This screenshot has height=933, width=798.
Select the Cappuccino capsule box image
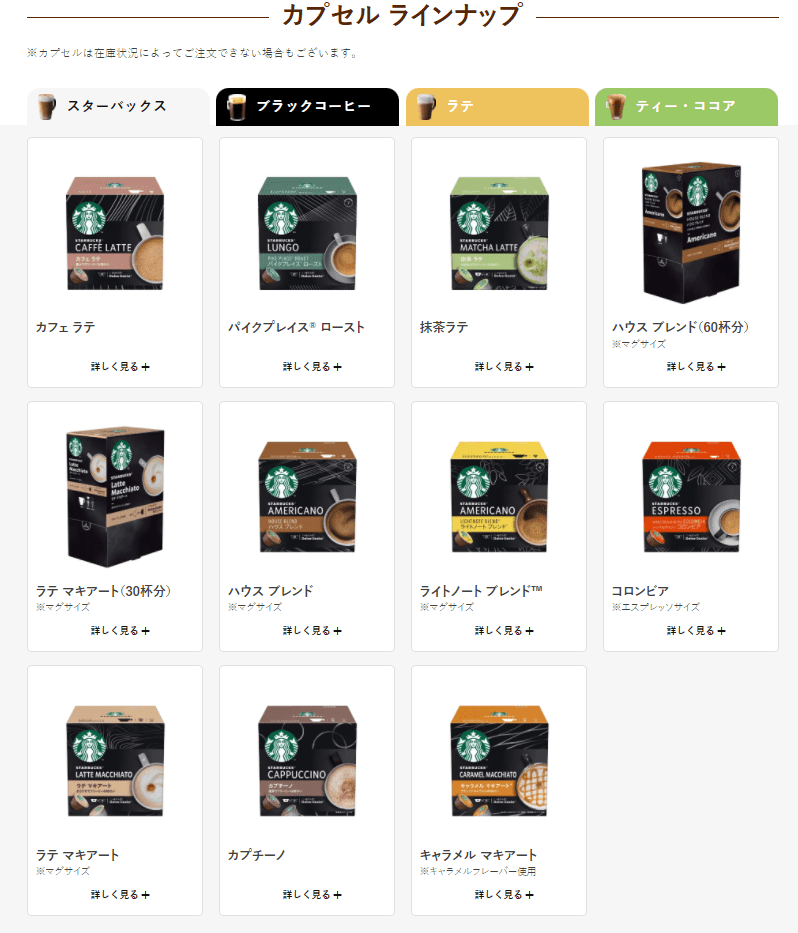(x=307, y=760)
